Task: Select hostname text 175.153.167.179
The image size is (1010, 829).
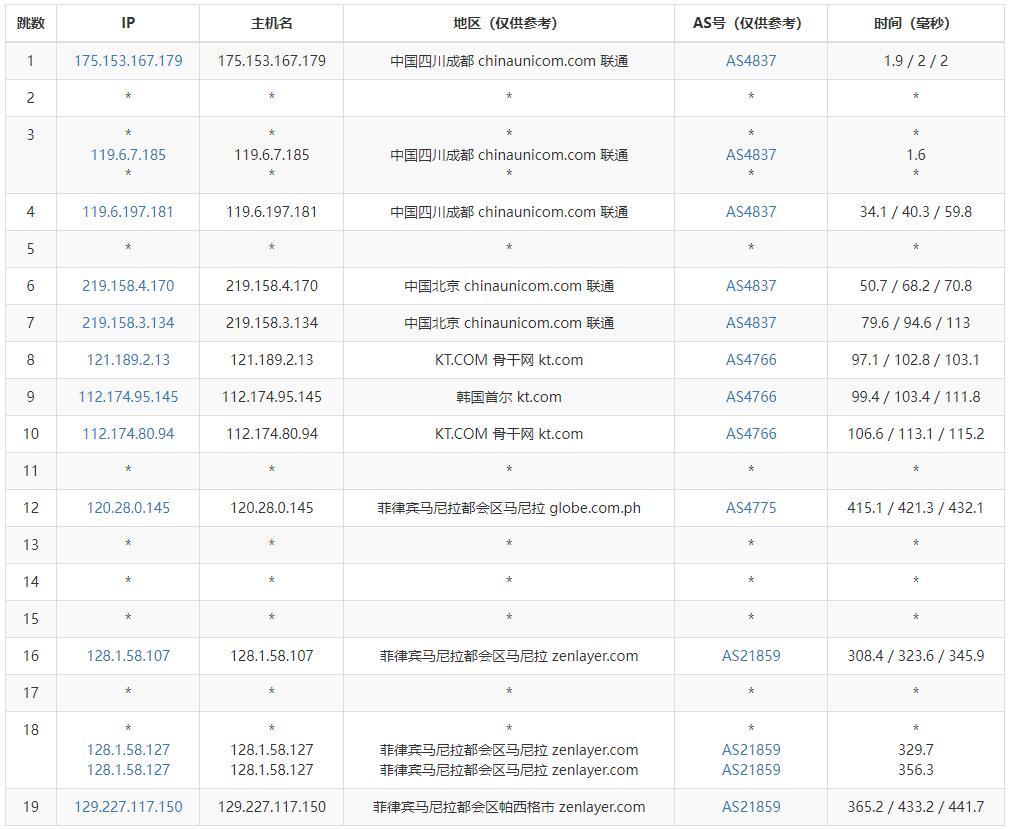Action: pyautogui.click(x=272, y=61)
